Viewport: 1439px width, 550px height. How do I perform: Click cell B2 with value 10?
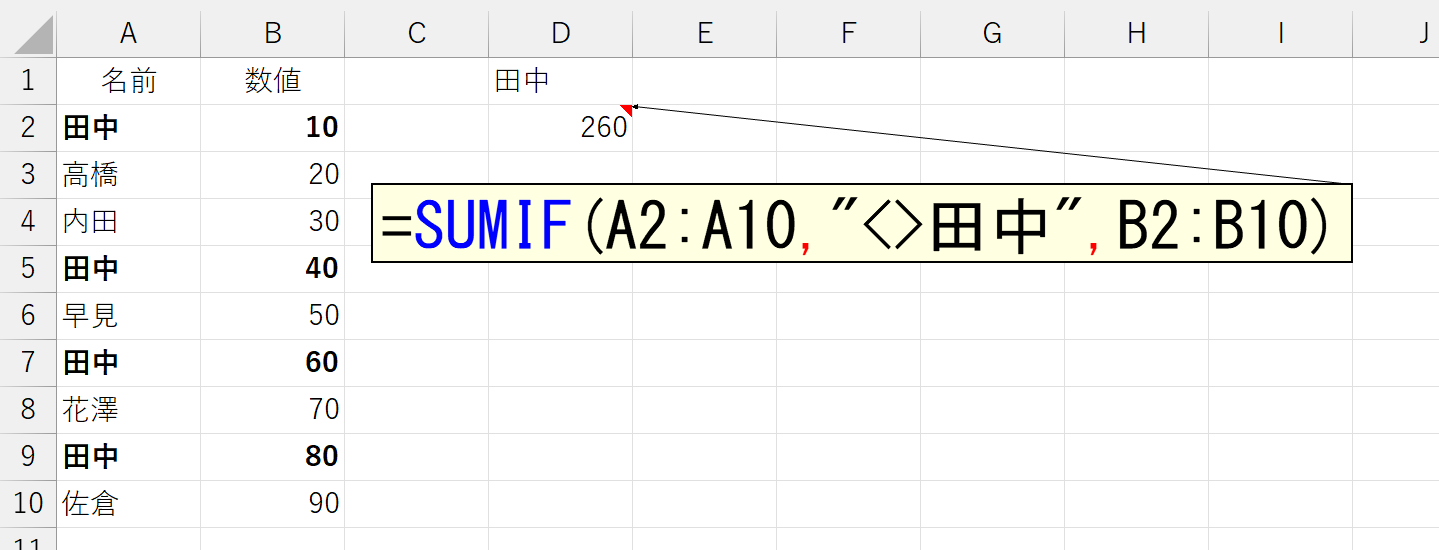pyautogui.click(x=272, y=128)
